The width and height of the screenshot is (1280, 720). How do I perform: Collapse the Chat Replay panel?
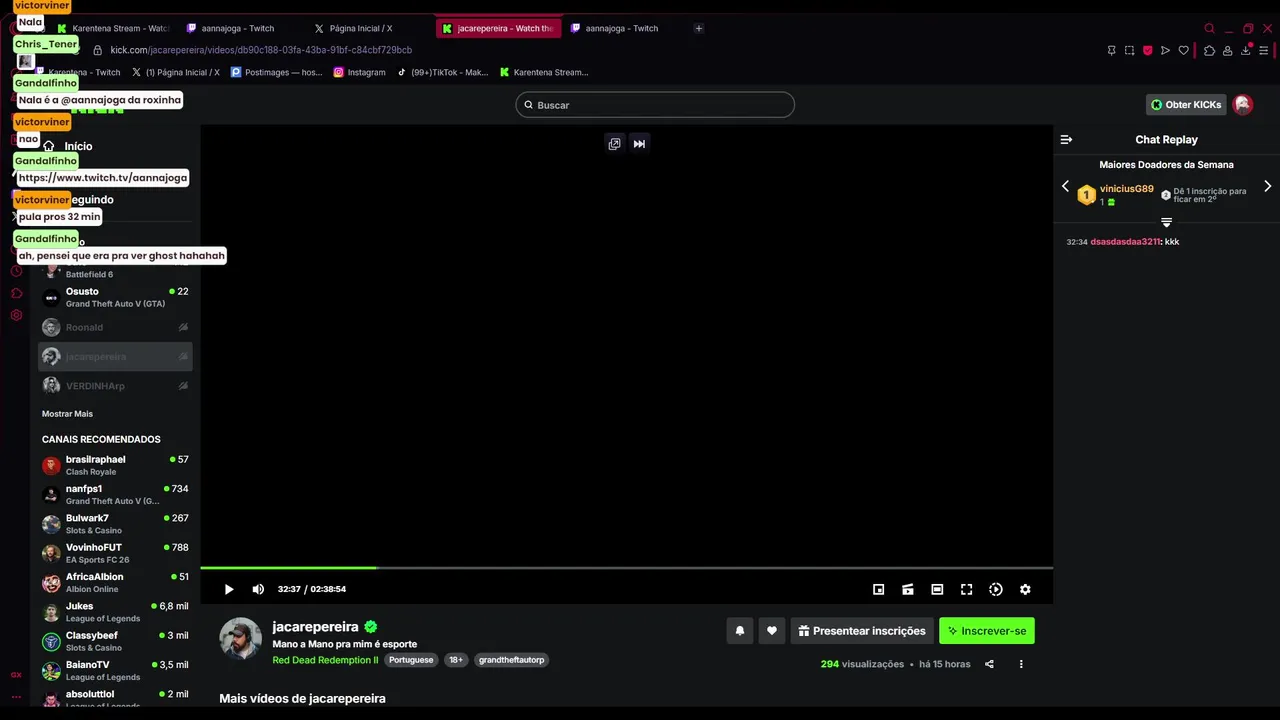(1066, 140)
